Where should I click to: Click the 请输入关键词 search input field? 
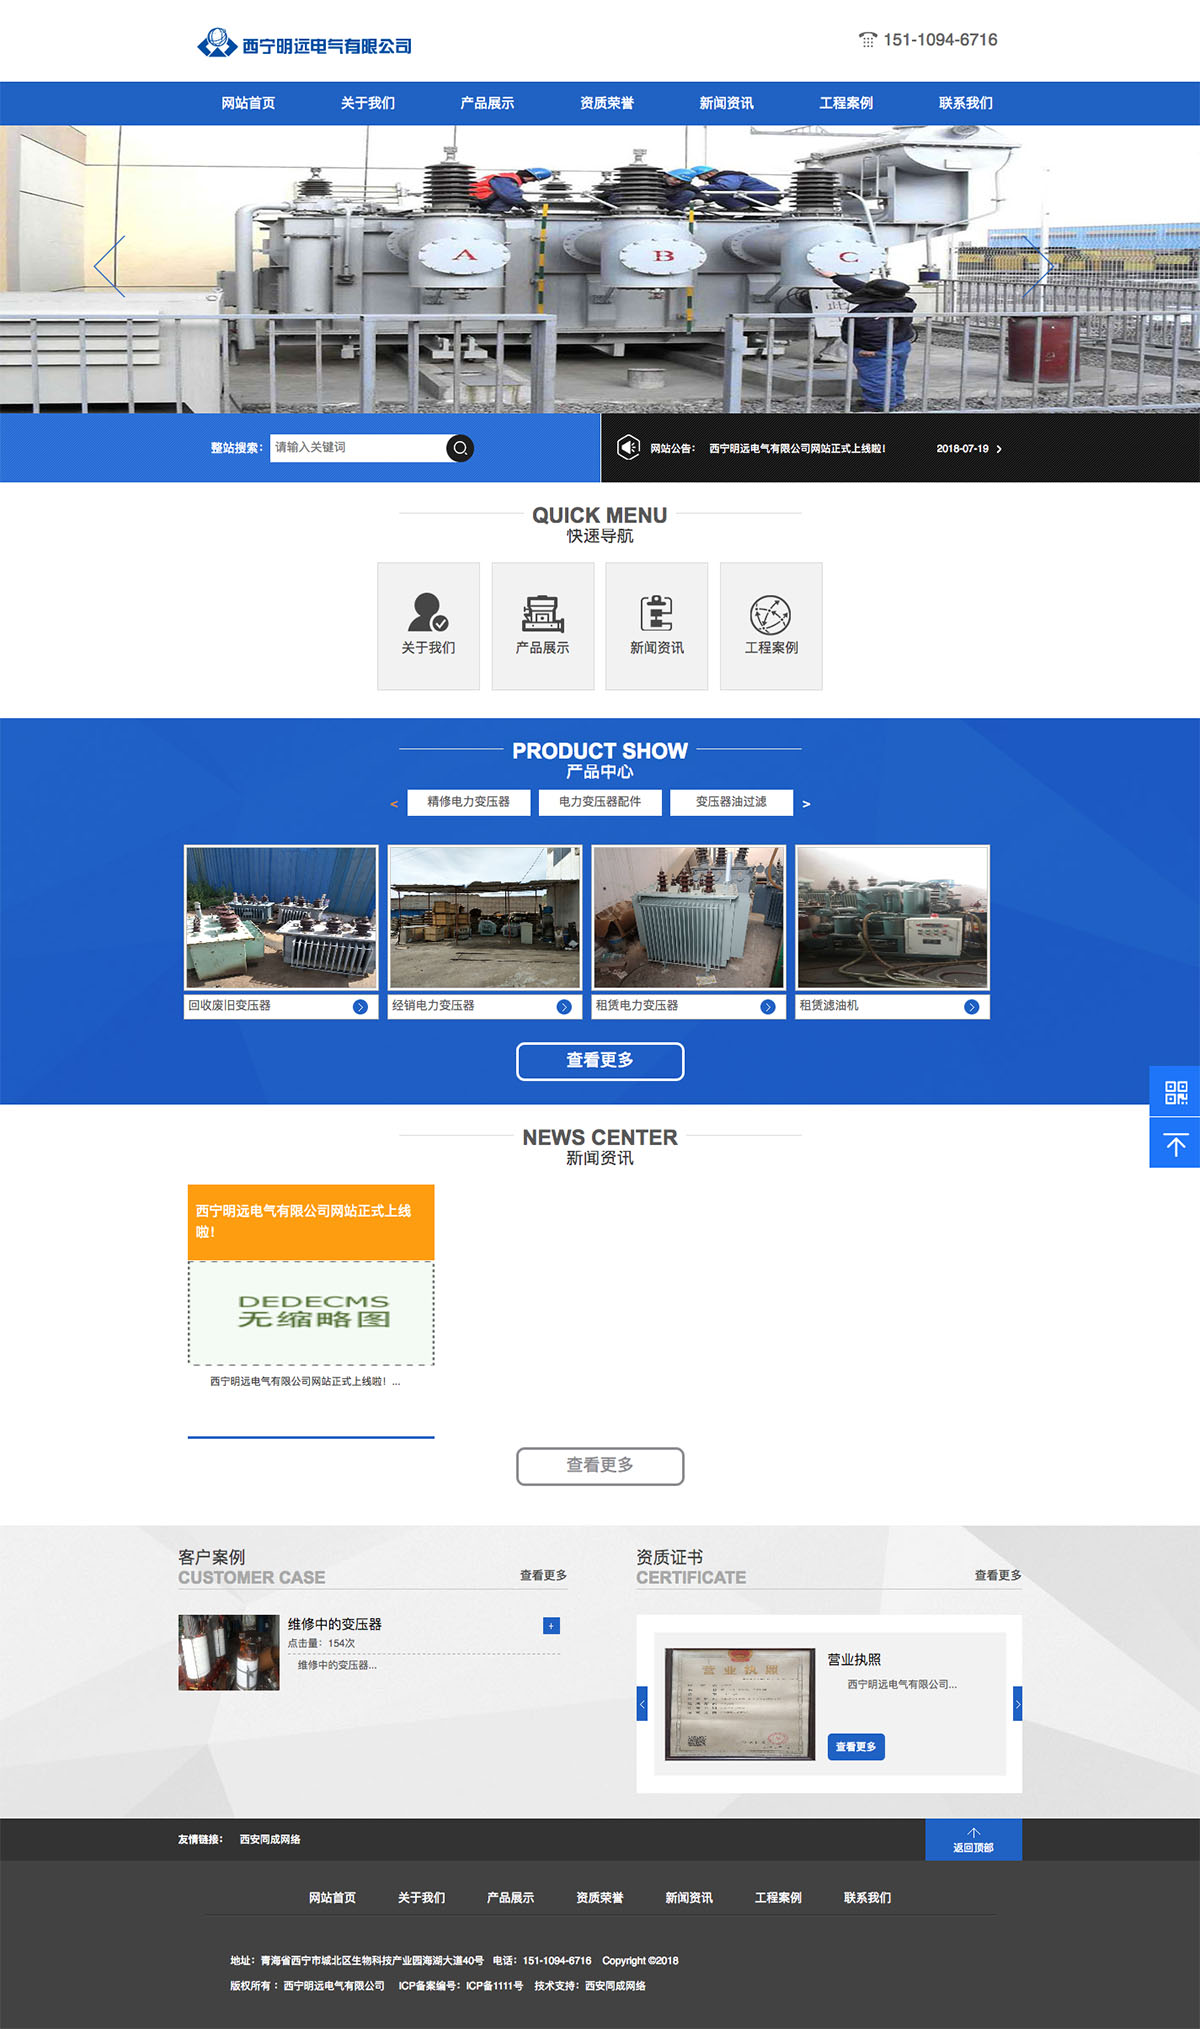[358, 448]
